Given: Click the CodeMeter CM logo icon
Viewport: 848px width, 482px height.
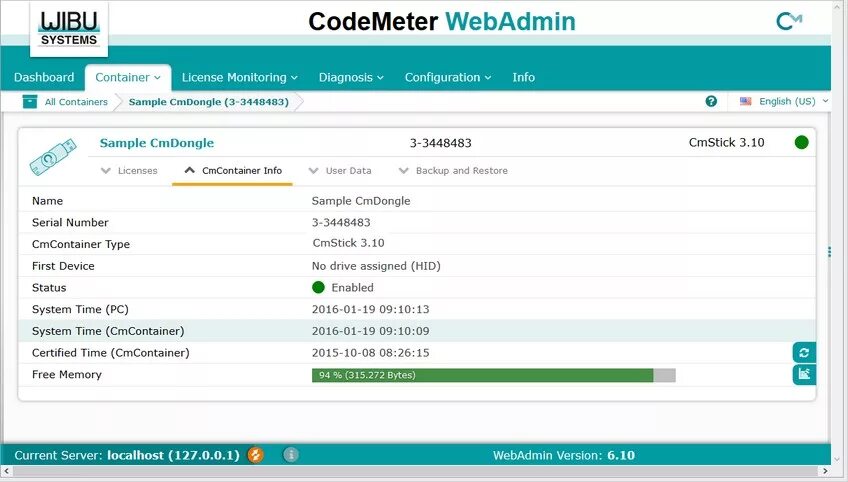Looking at the screenshot, I should 789,21.
